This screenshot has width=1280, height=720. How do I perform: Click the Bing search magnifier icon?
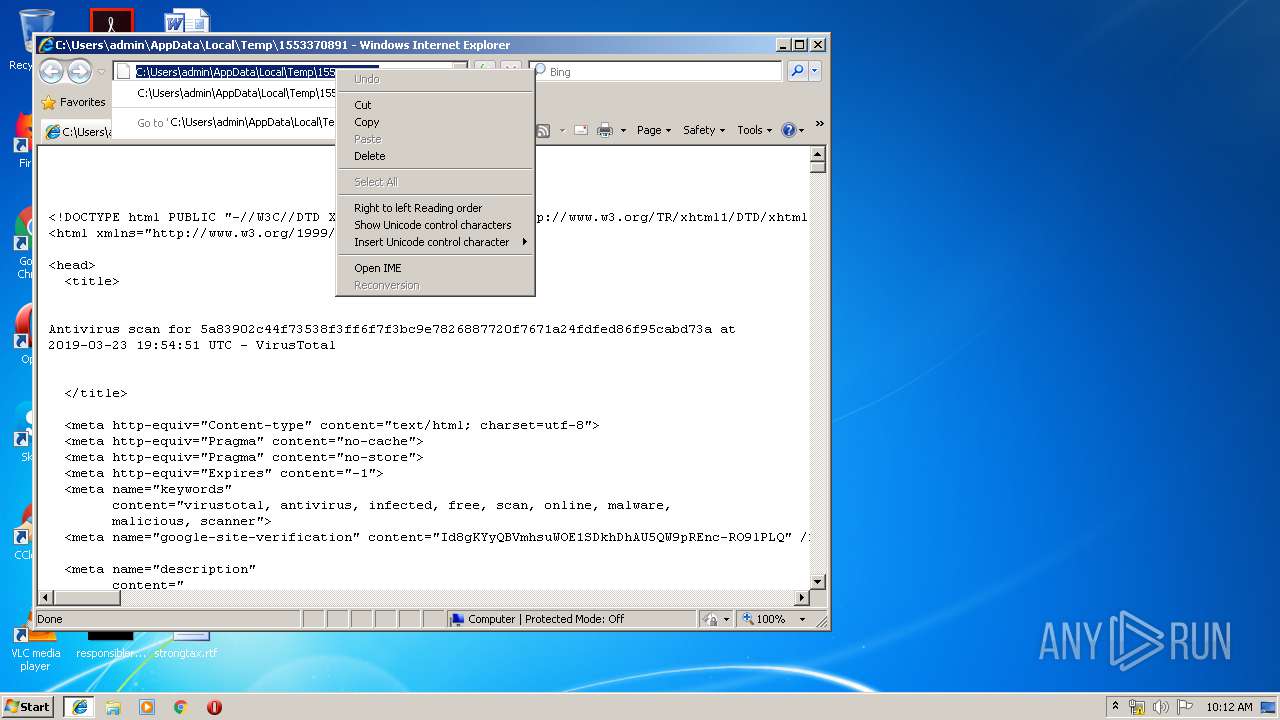[797, 71]
